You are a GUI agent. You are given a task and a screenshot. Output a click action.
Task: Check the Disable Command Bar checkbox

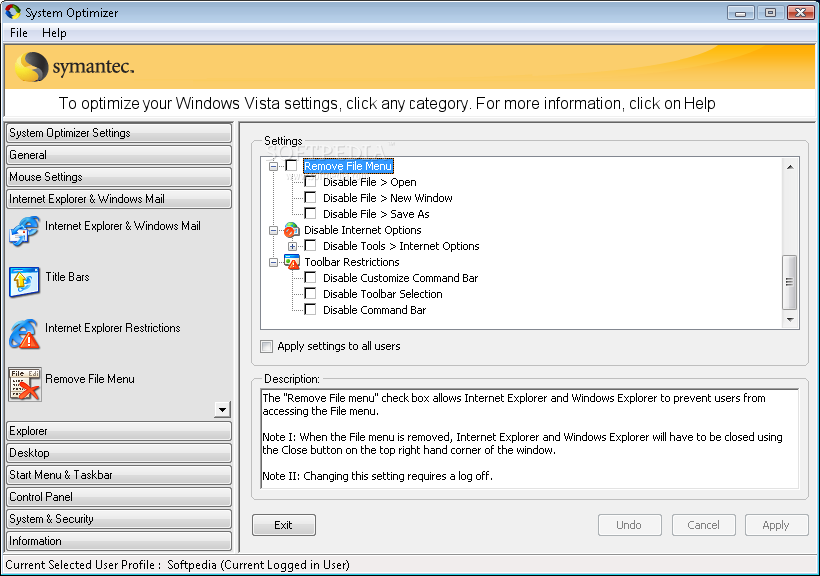click(310, 310)
